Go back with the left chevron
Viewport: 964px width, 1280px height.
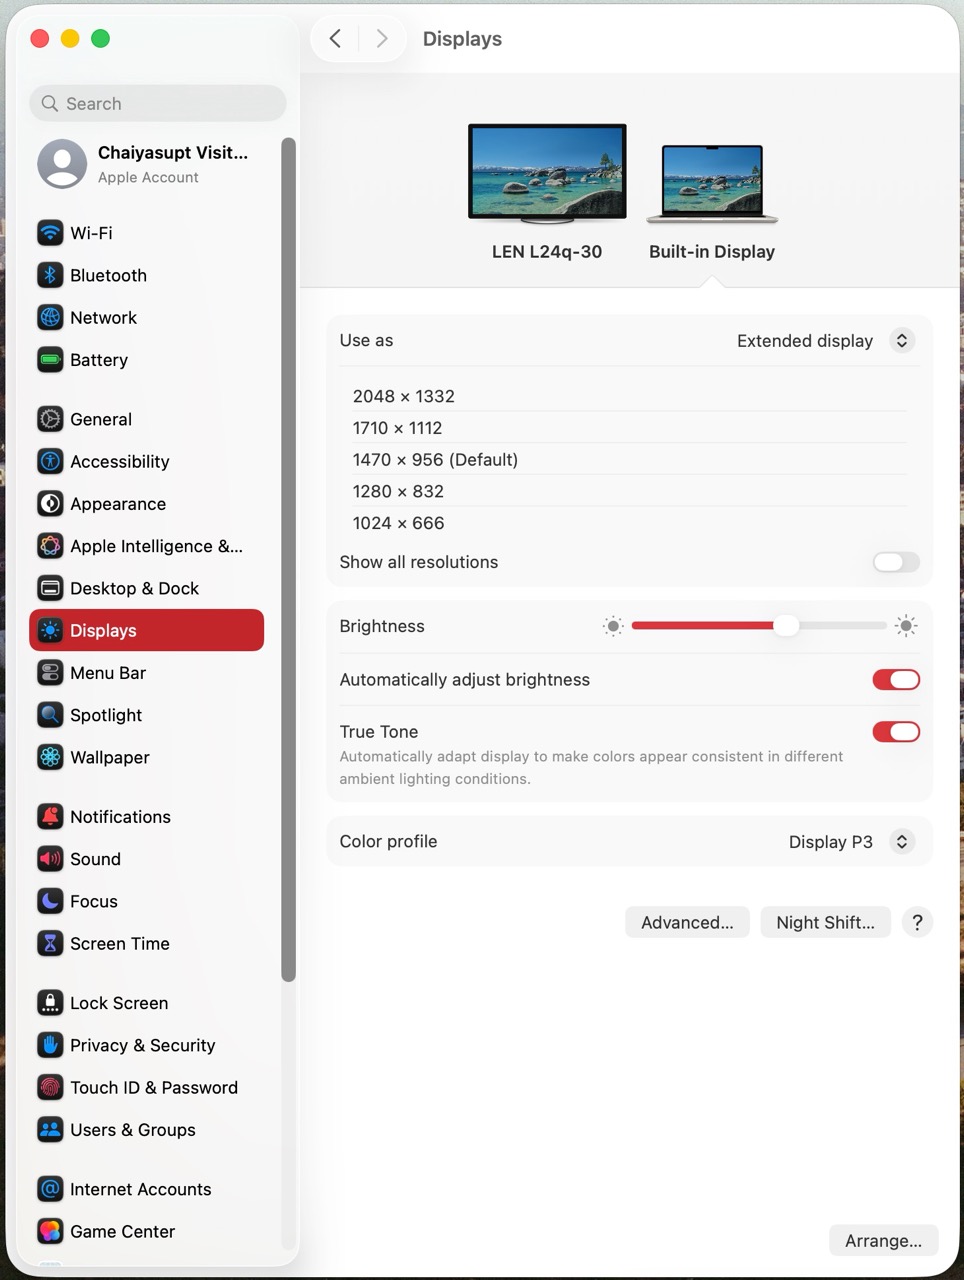coord(335,38)
